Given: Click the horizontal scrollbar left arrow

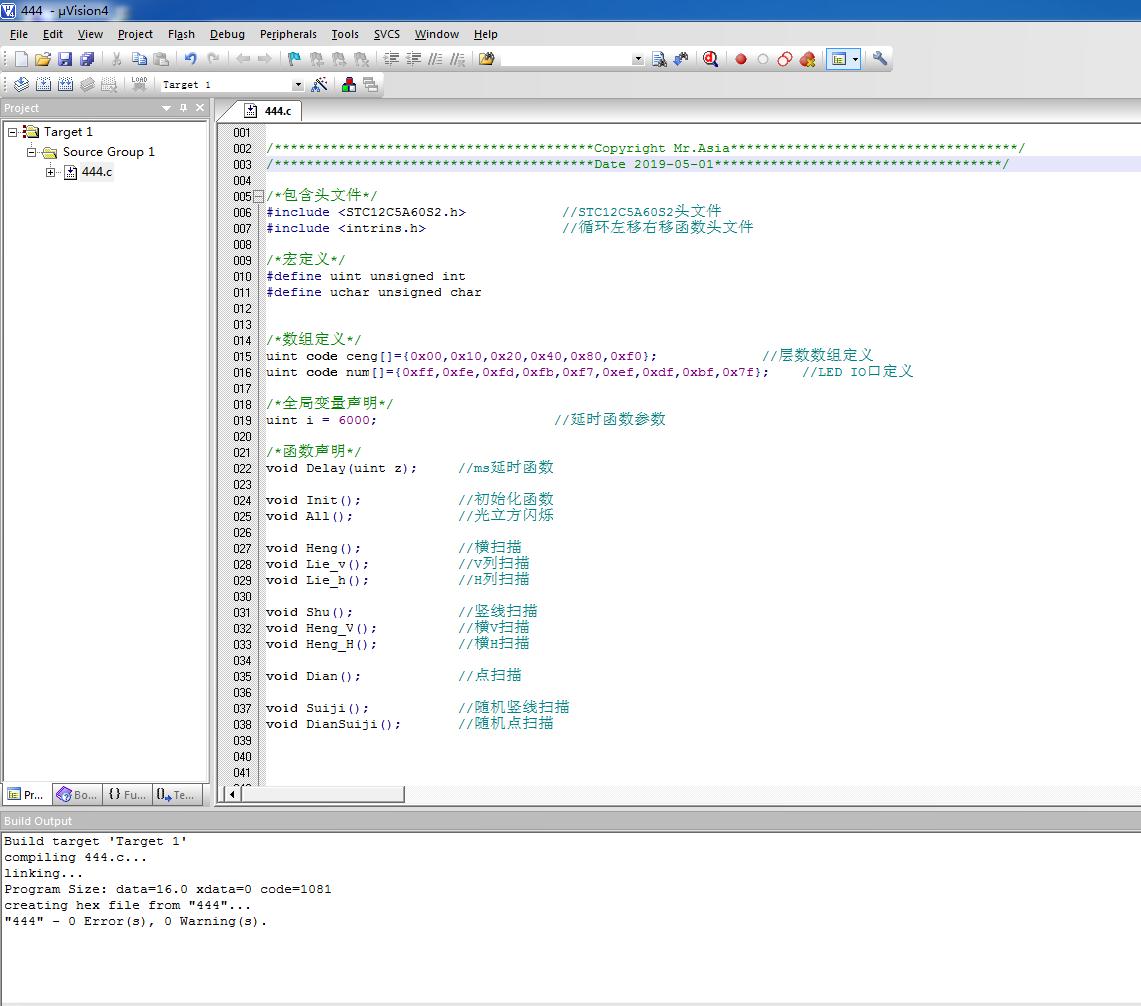Looking at the screenshot, I should point(232,793).
